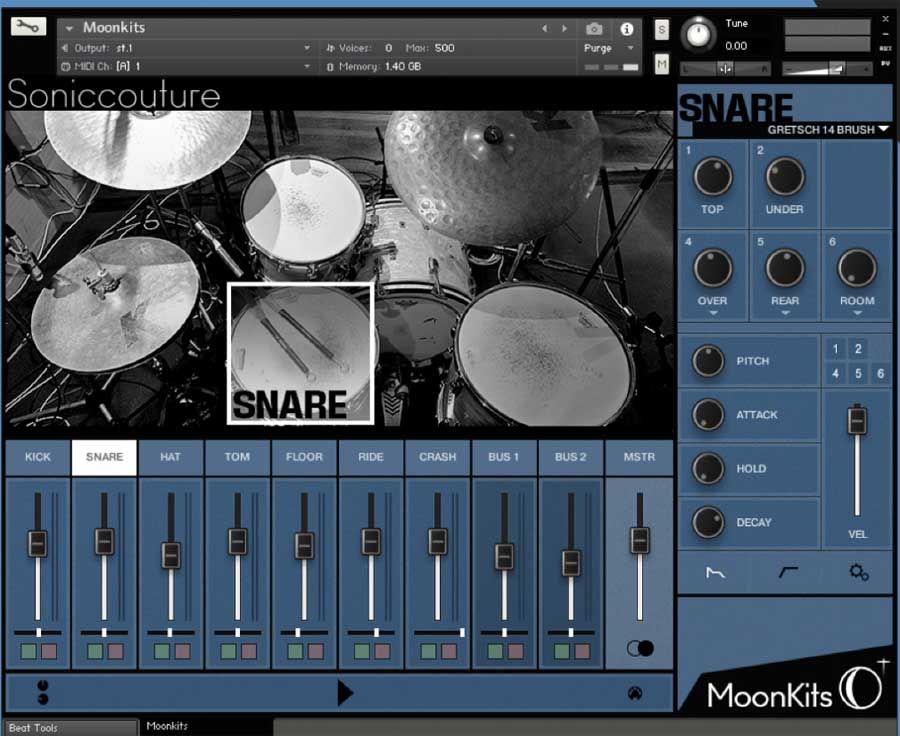
Task: Toggle HAT channel red mute button
Action: 183,652
